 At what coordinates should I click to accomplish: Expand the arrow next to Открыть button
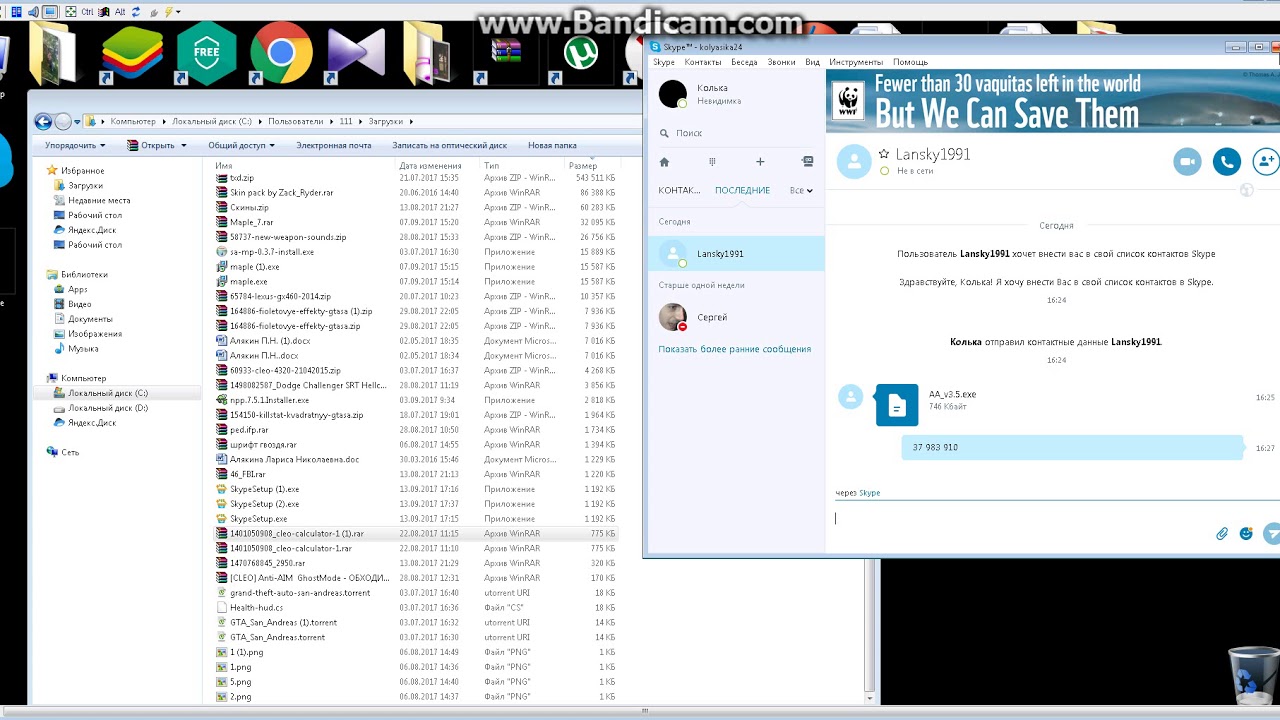pyautogui.click(x=183, y=146)
